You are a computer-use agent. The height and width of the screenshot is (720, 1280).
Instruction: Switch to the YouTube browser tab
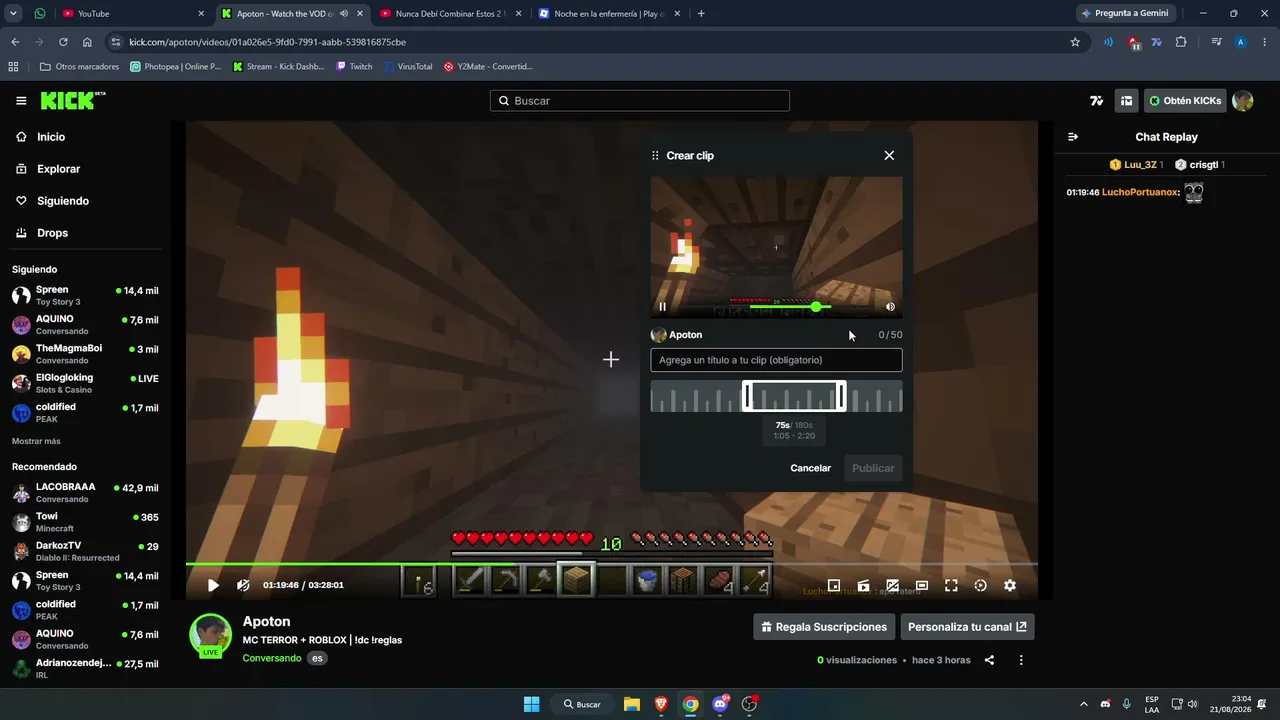pos(134,14)
